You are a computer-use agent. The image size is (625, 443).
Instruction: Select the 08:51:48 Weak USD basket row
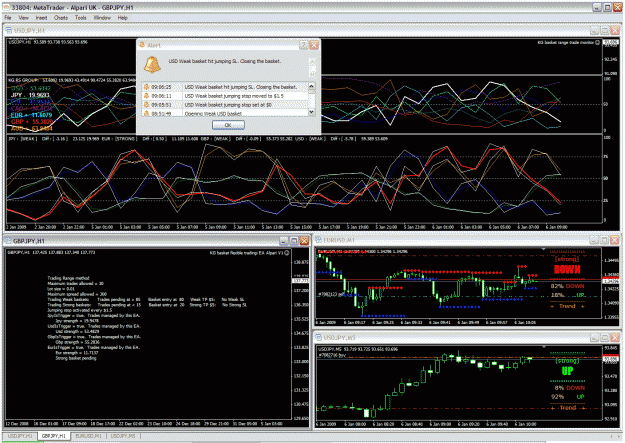click(x=225, y=113)
